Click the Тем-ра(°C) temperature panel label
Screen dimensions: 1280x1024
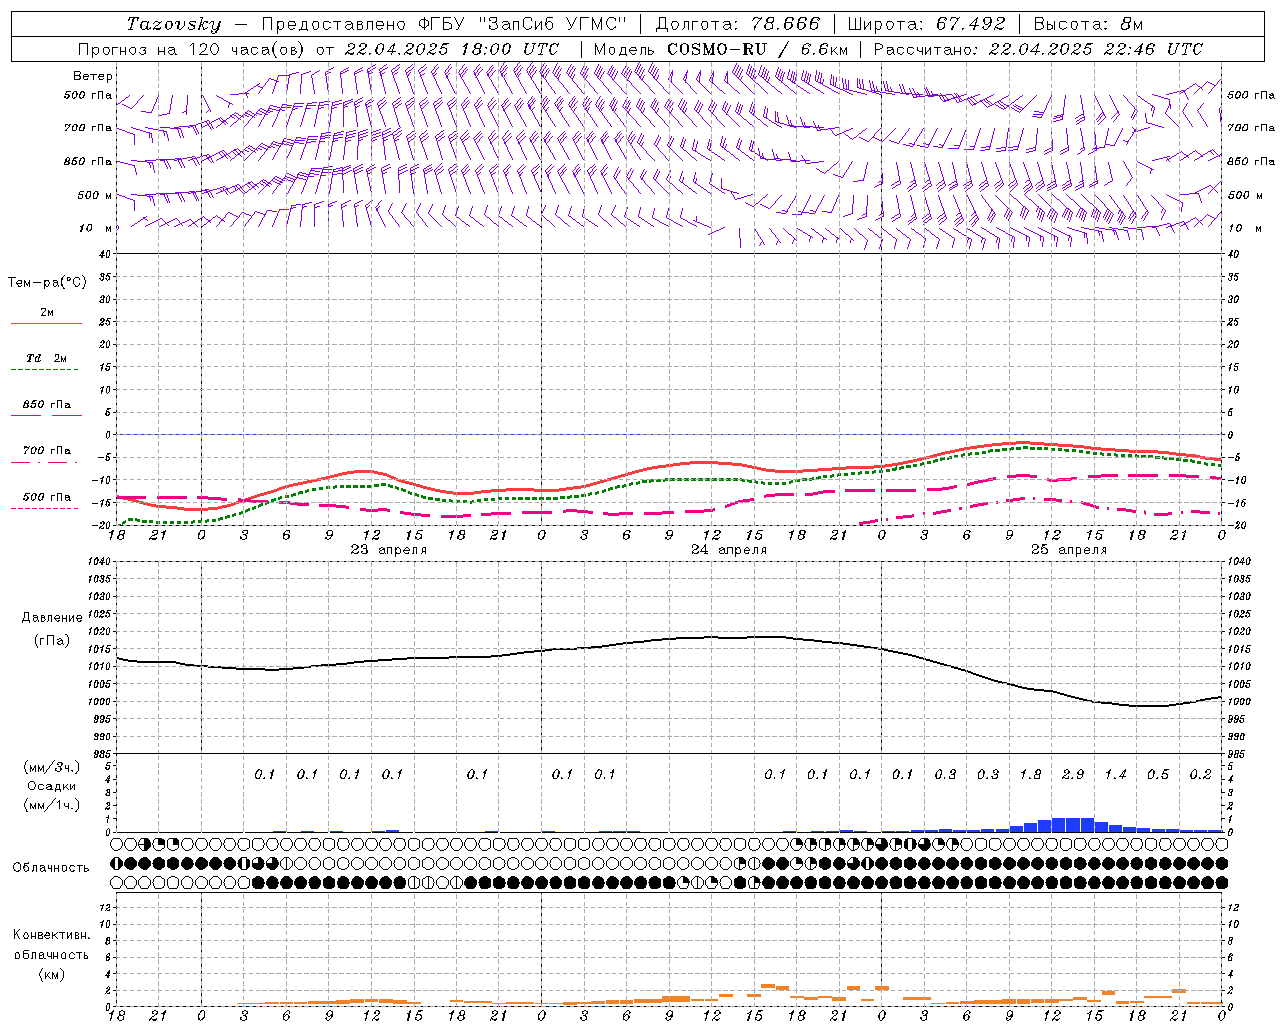pyautogui.click(x=47, y=283)
